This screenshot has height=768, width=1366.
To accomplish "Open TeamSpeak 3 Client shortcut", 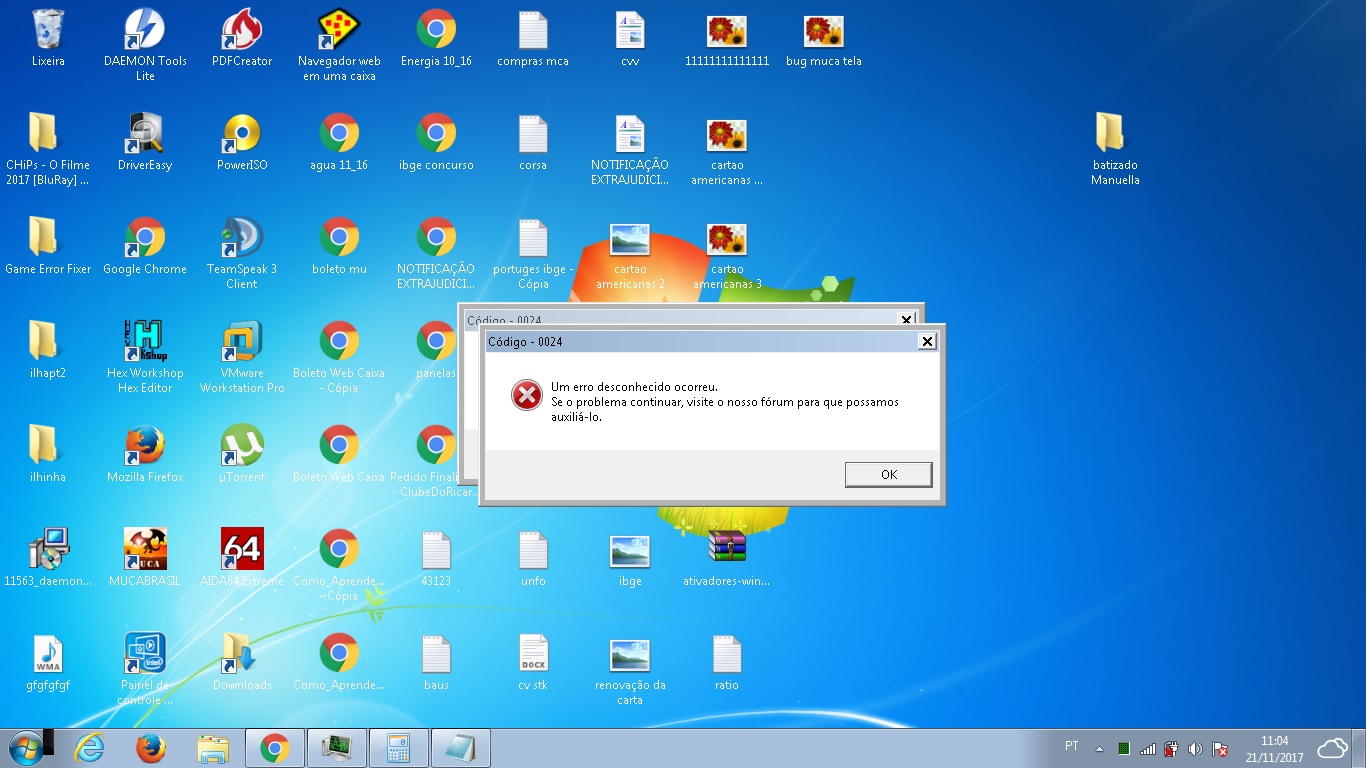I will pos(242,240).
